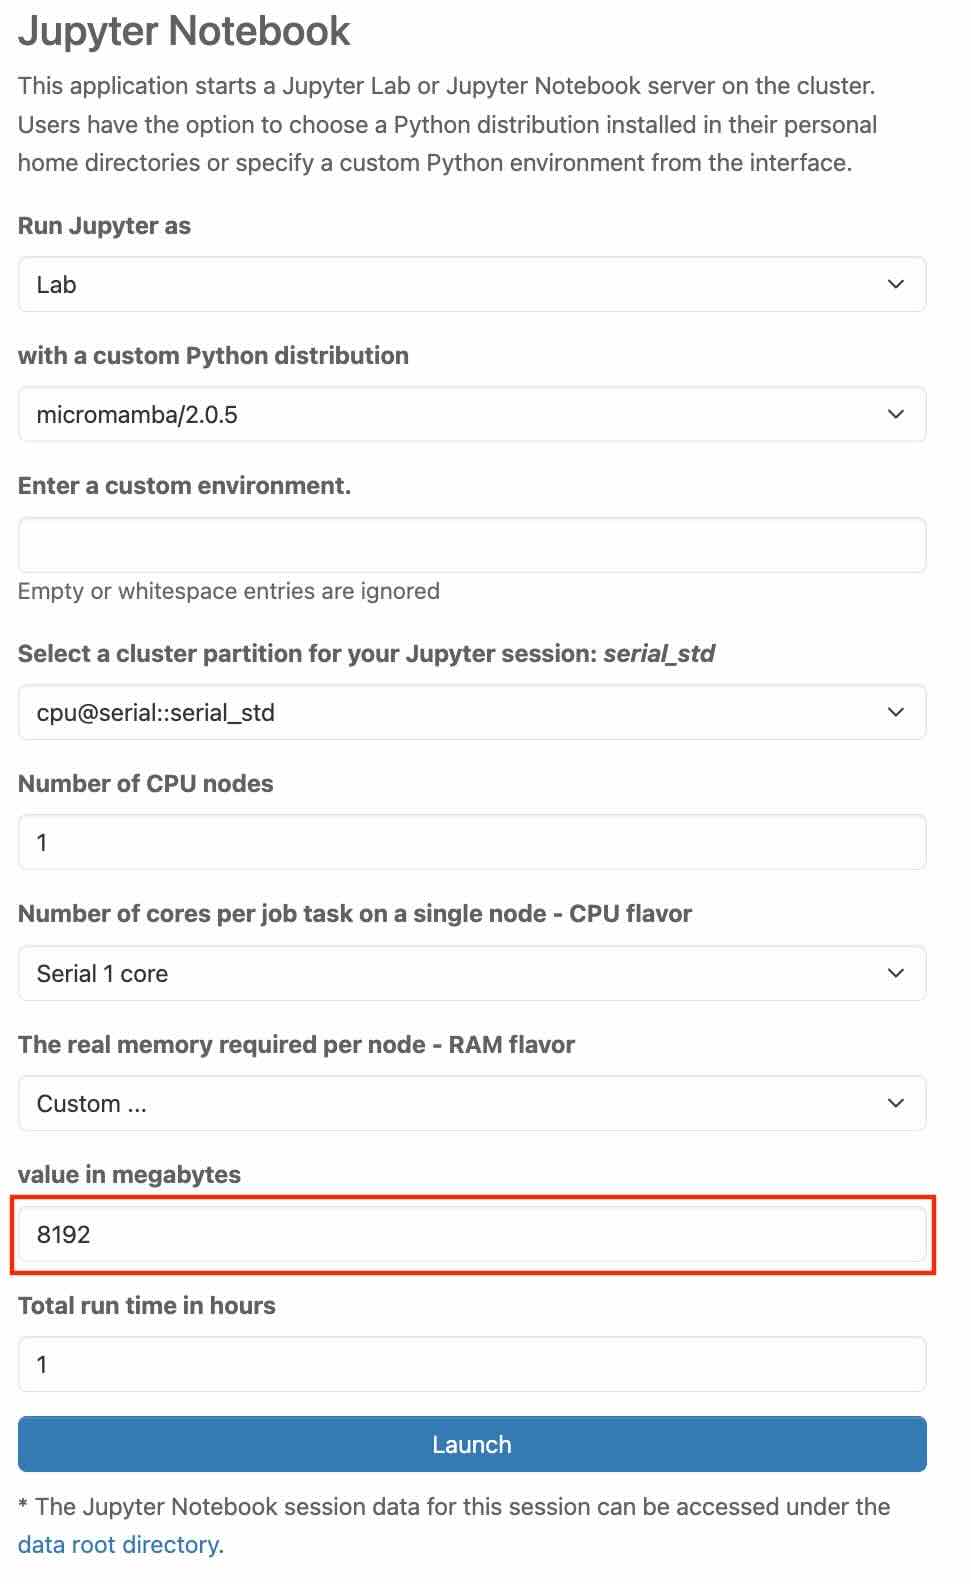Image resolution: width=971 pixels, height=1584 pixels.
Task: Open the data root directory link
Action: 120,1544
